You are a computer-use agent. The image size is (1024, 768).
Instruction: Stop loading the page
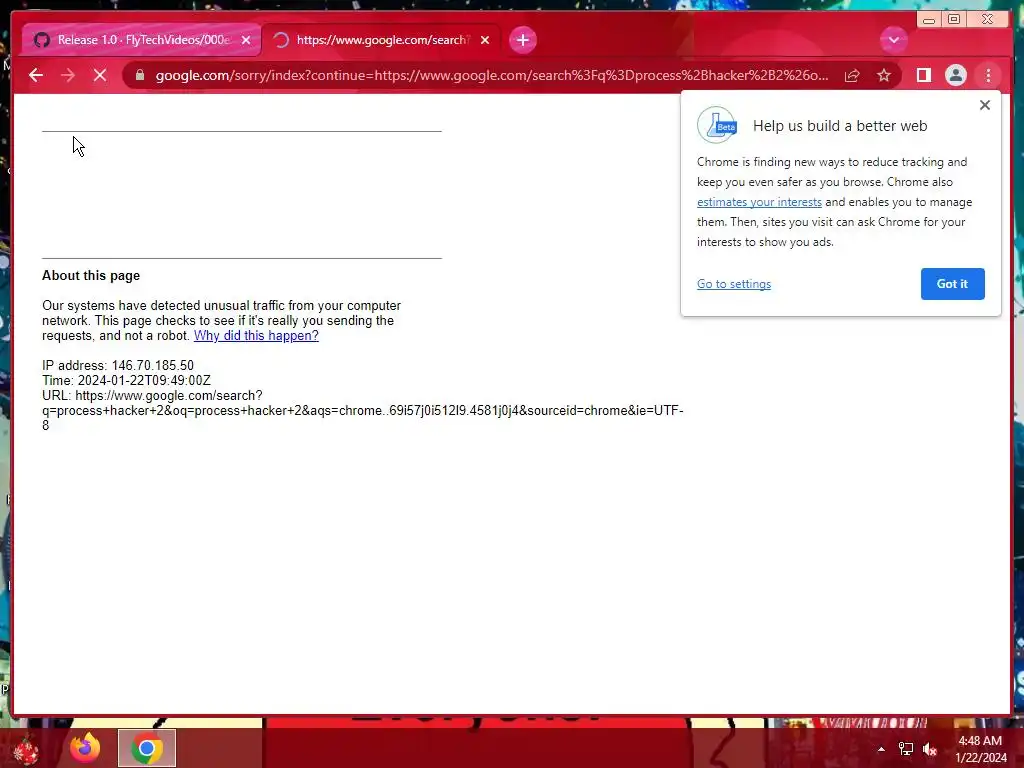100,75
